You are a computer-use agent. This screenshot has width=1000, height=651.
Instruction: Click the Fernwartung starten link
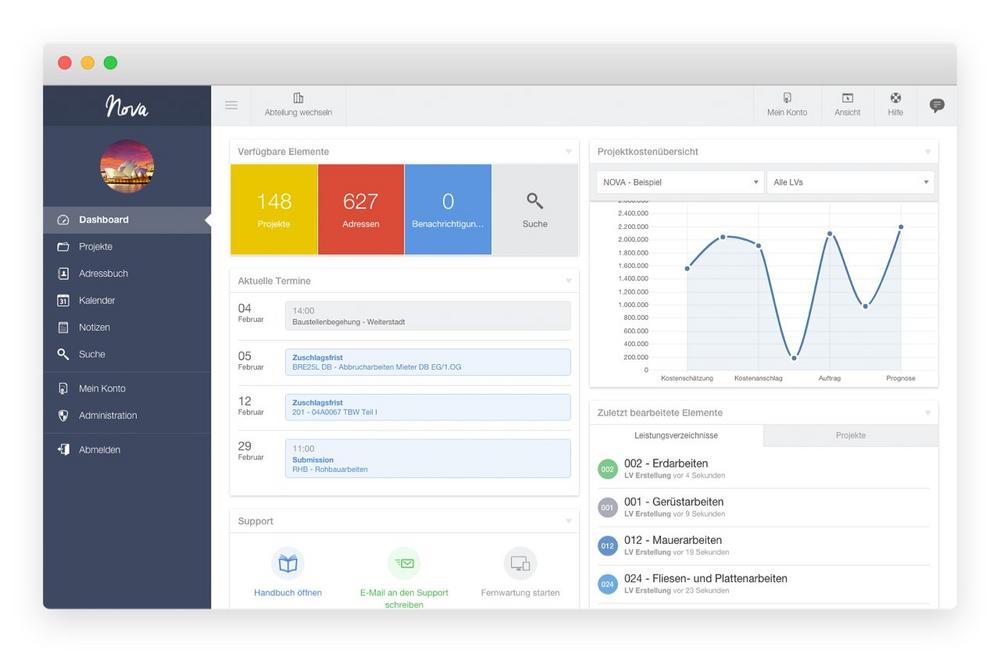click(x=520, y=593)
